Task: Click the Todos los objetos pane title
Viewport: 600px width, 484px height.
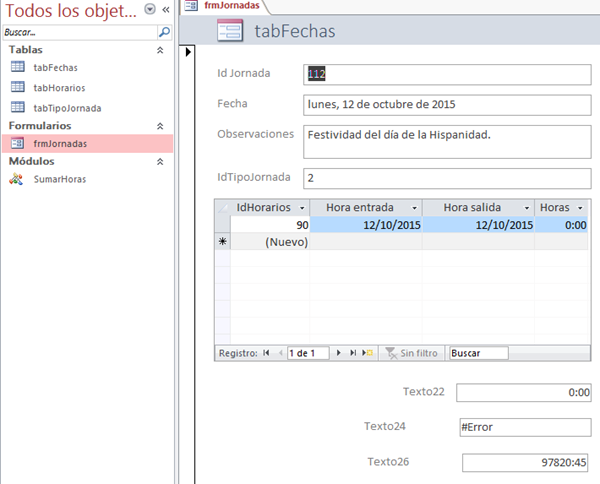Action: (71, 10)
